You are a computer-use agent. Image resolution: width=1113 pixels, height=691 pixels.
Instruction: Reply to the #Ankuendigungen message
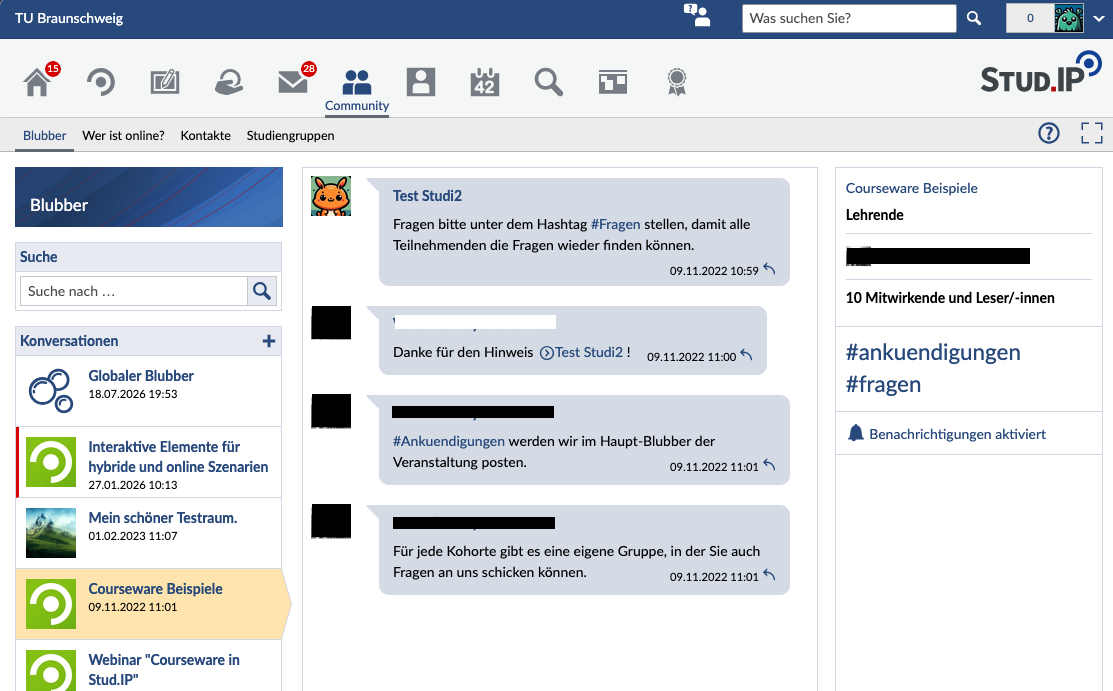pyautogui.click(x=769, y=465)
